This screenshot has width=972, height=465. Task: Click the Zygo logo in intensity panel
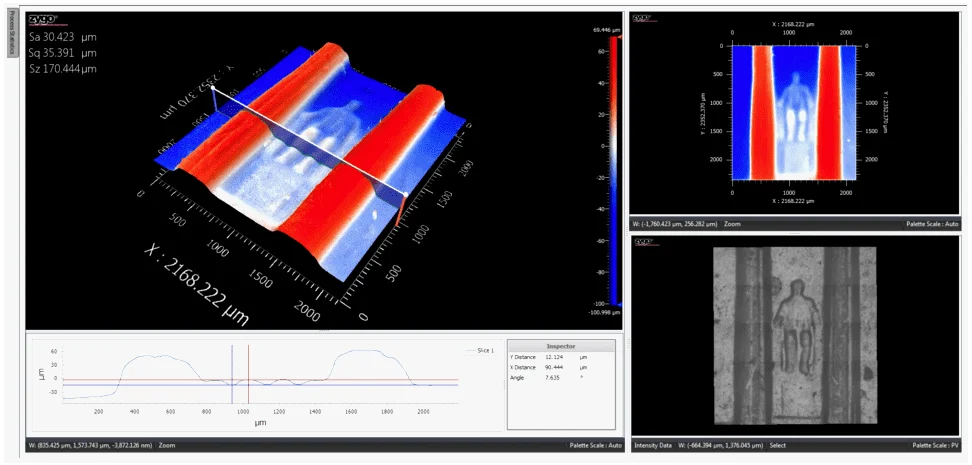click(x=645, y=241)
